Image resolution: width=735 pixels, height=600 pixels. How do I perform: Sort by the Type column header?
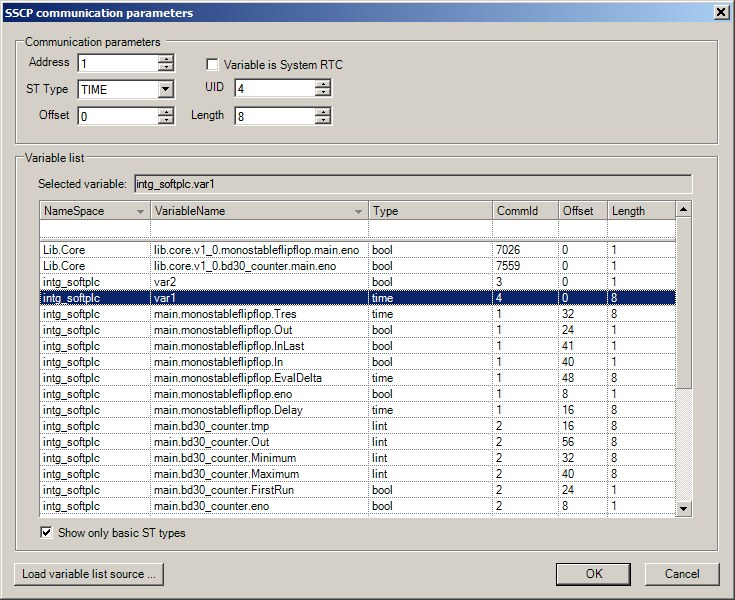(x=430, y=211)
